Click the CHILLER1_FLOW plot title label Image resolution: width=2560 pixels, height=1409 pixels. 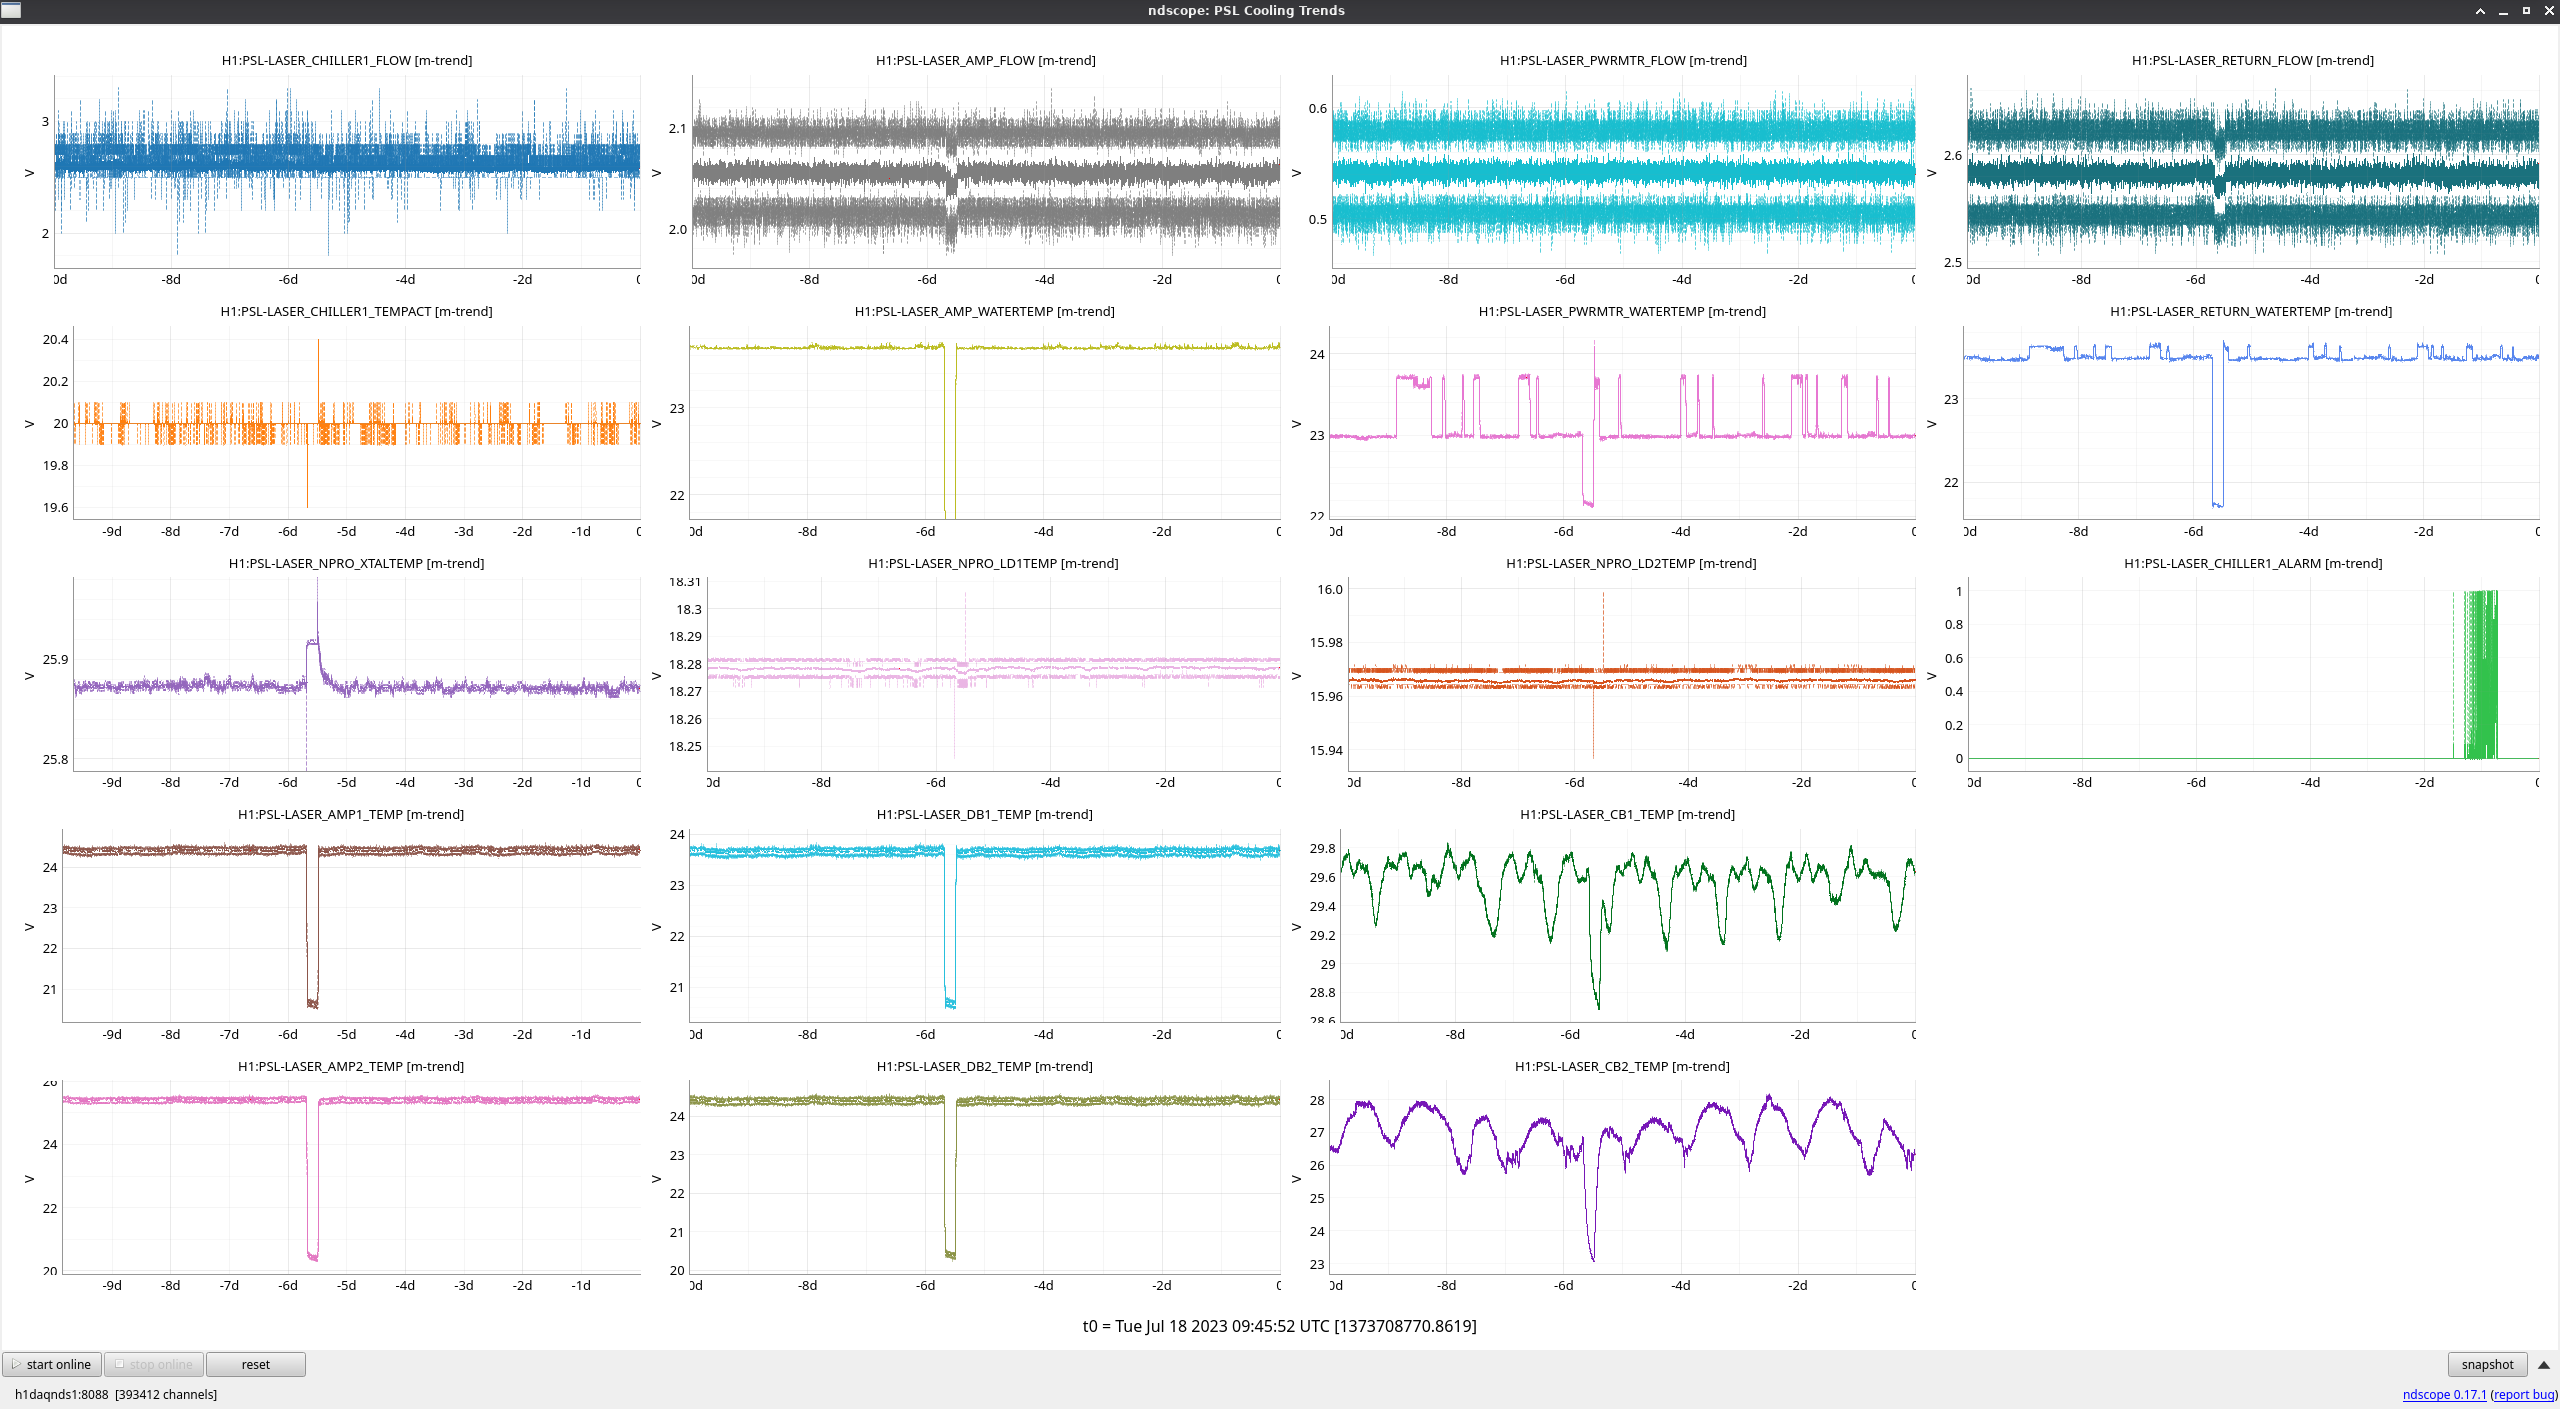point(346,60)
